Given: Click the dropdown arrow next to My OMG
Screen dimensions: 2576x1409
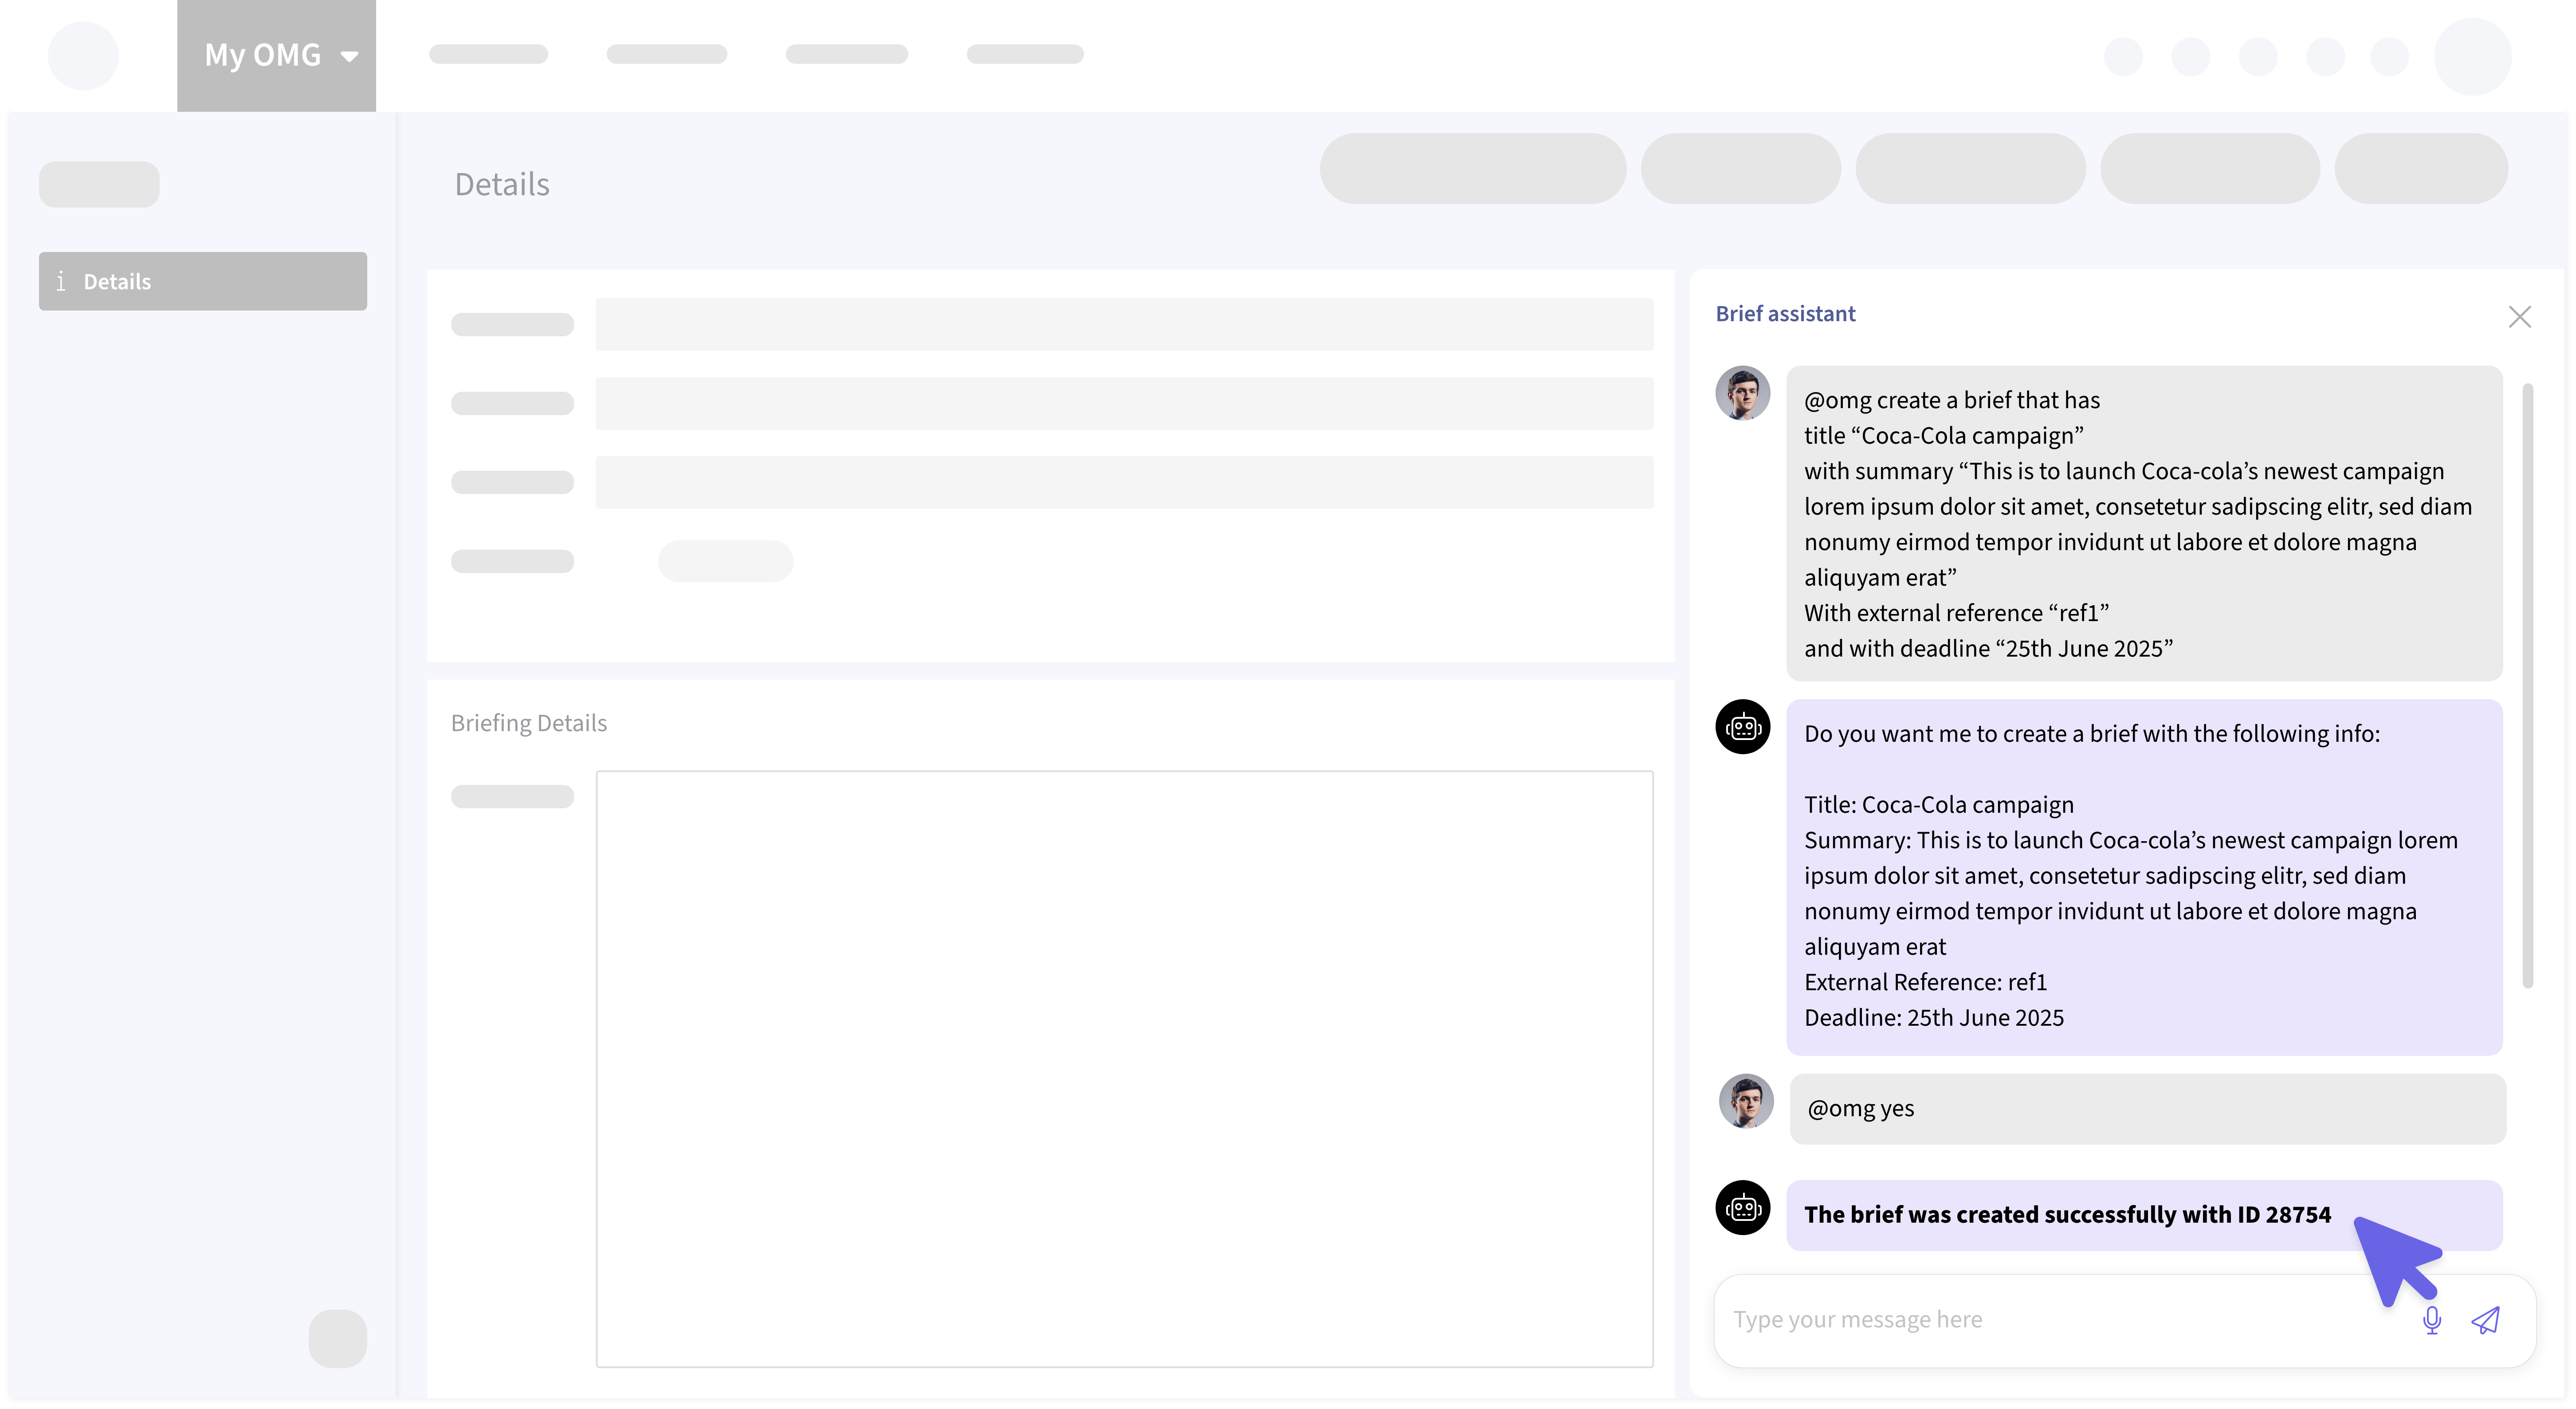Looking at the screenshot, I should 349,56.
